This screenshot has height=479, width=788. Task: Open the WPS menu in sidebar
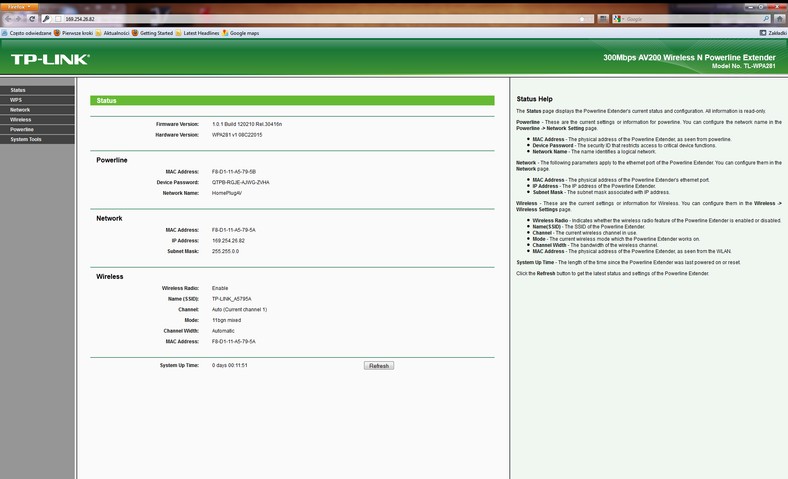[x=16, y=100]
